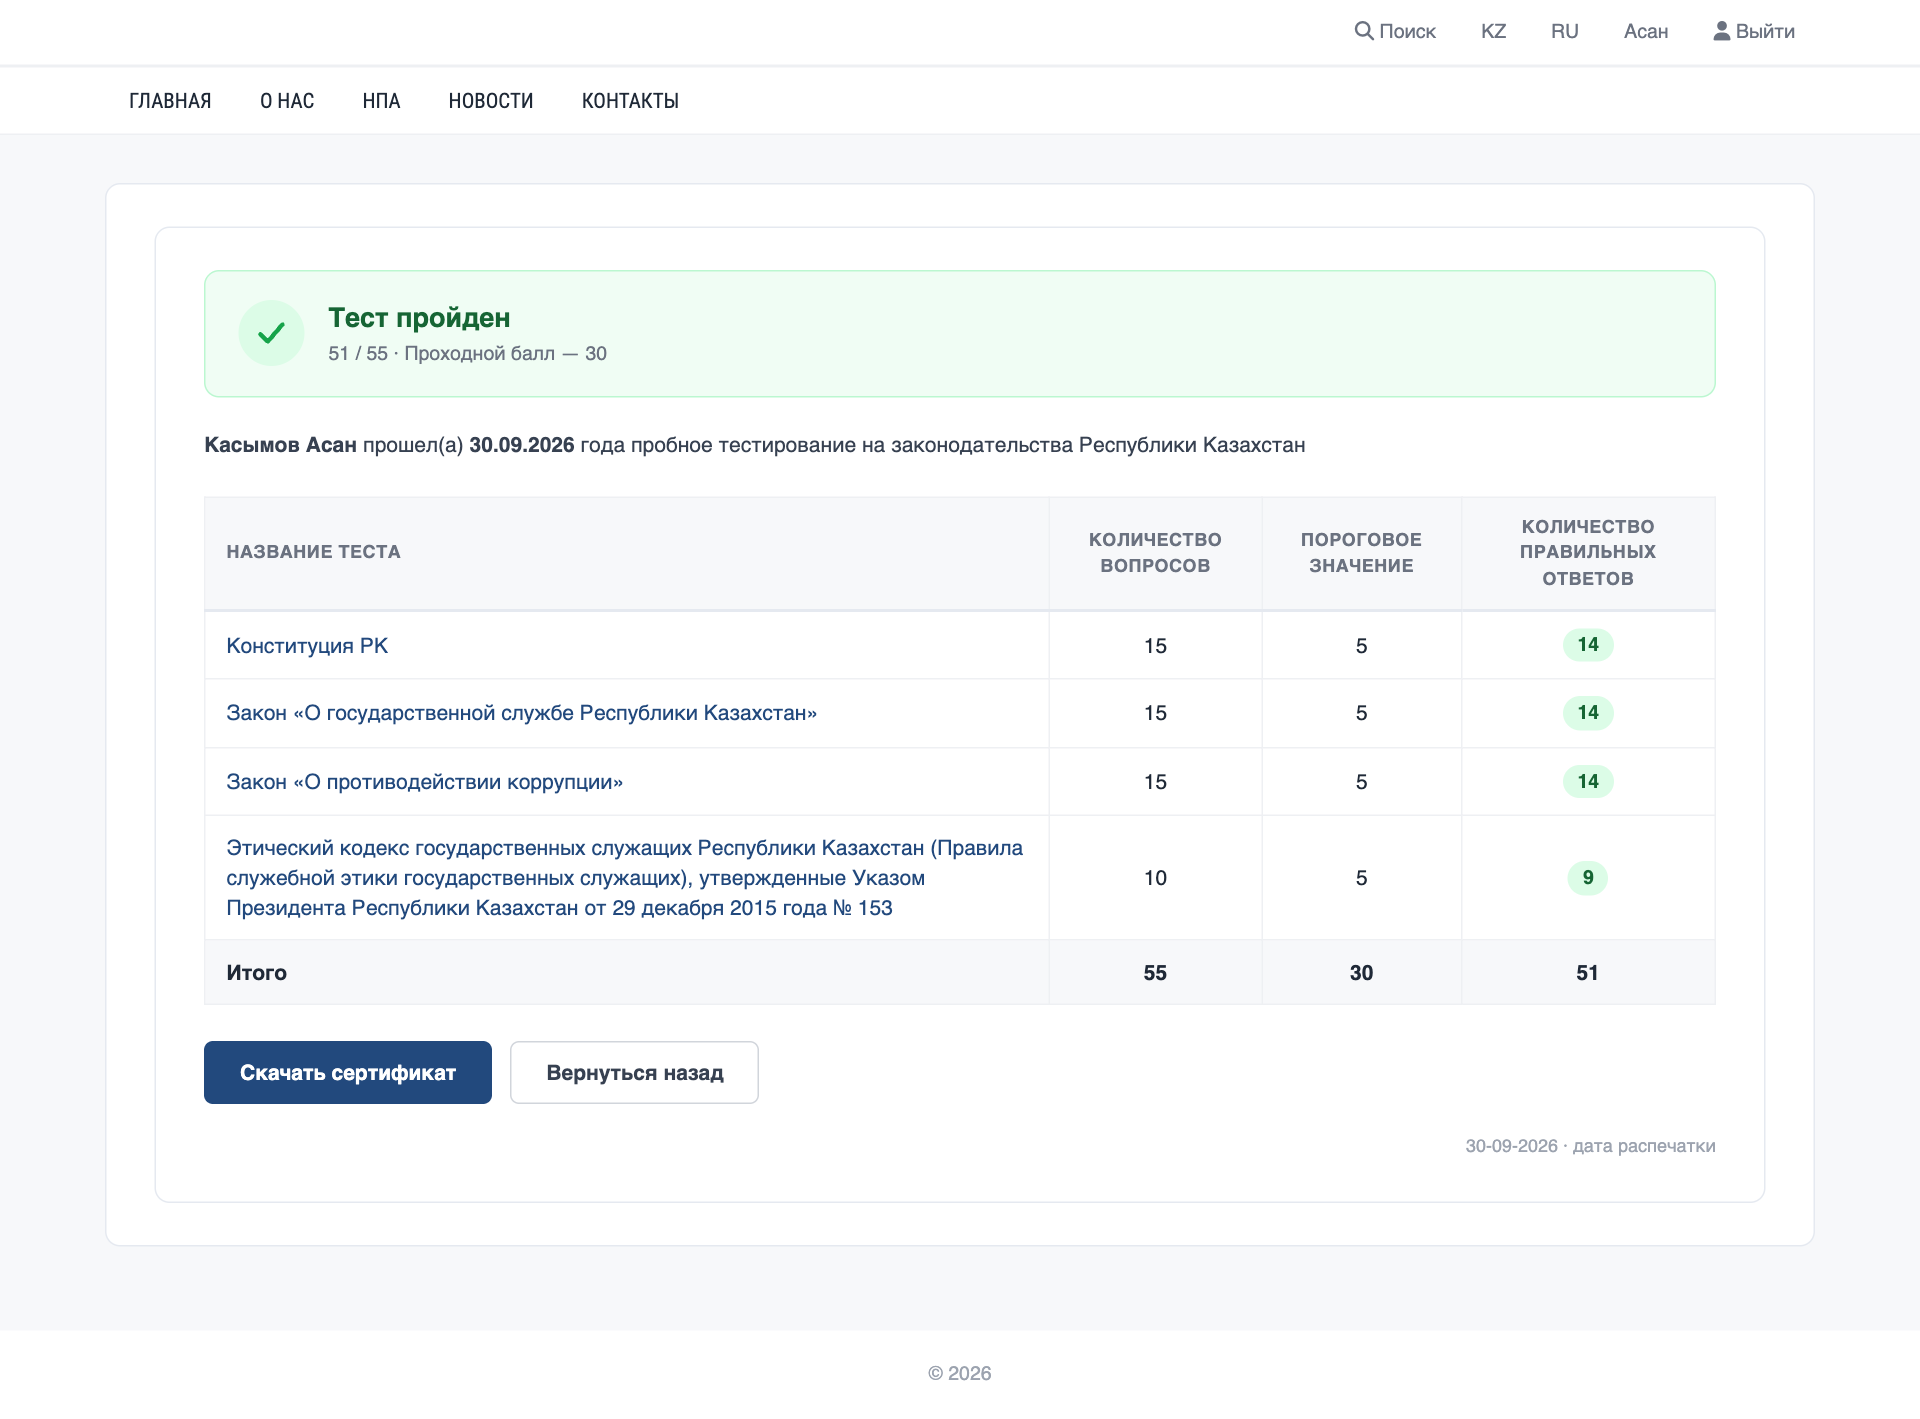Click the user icon beside Выйти
The width and height of the screenshot is (1920, 1419).
click(x=1721, y=31)
